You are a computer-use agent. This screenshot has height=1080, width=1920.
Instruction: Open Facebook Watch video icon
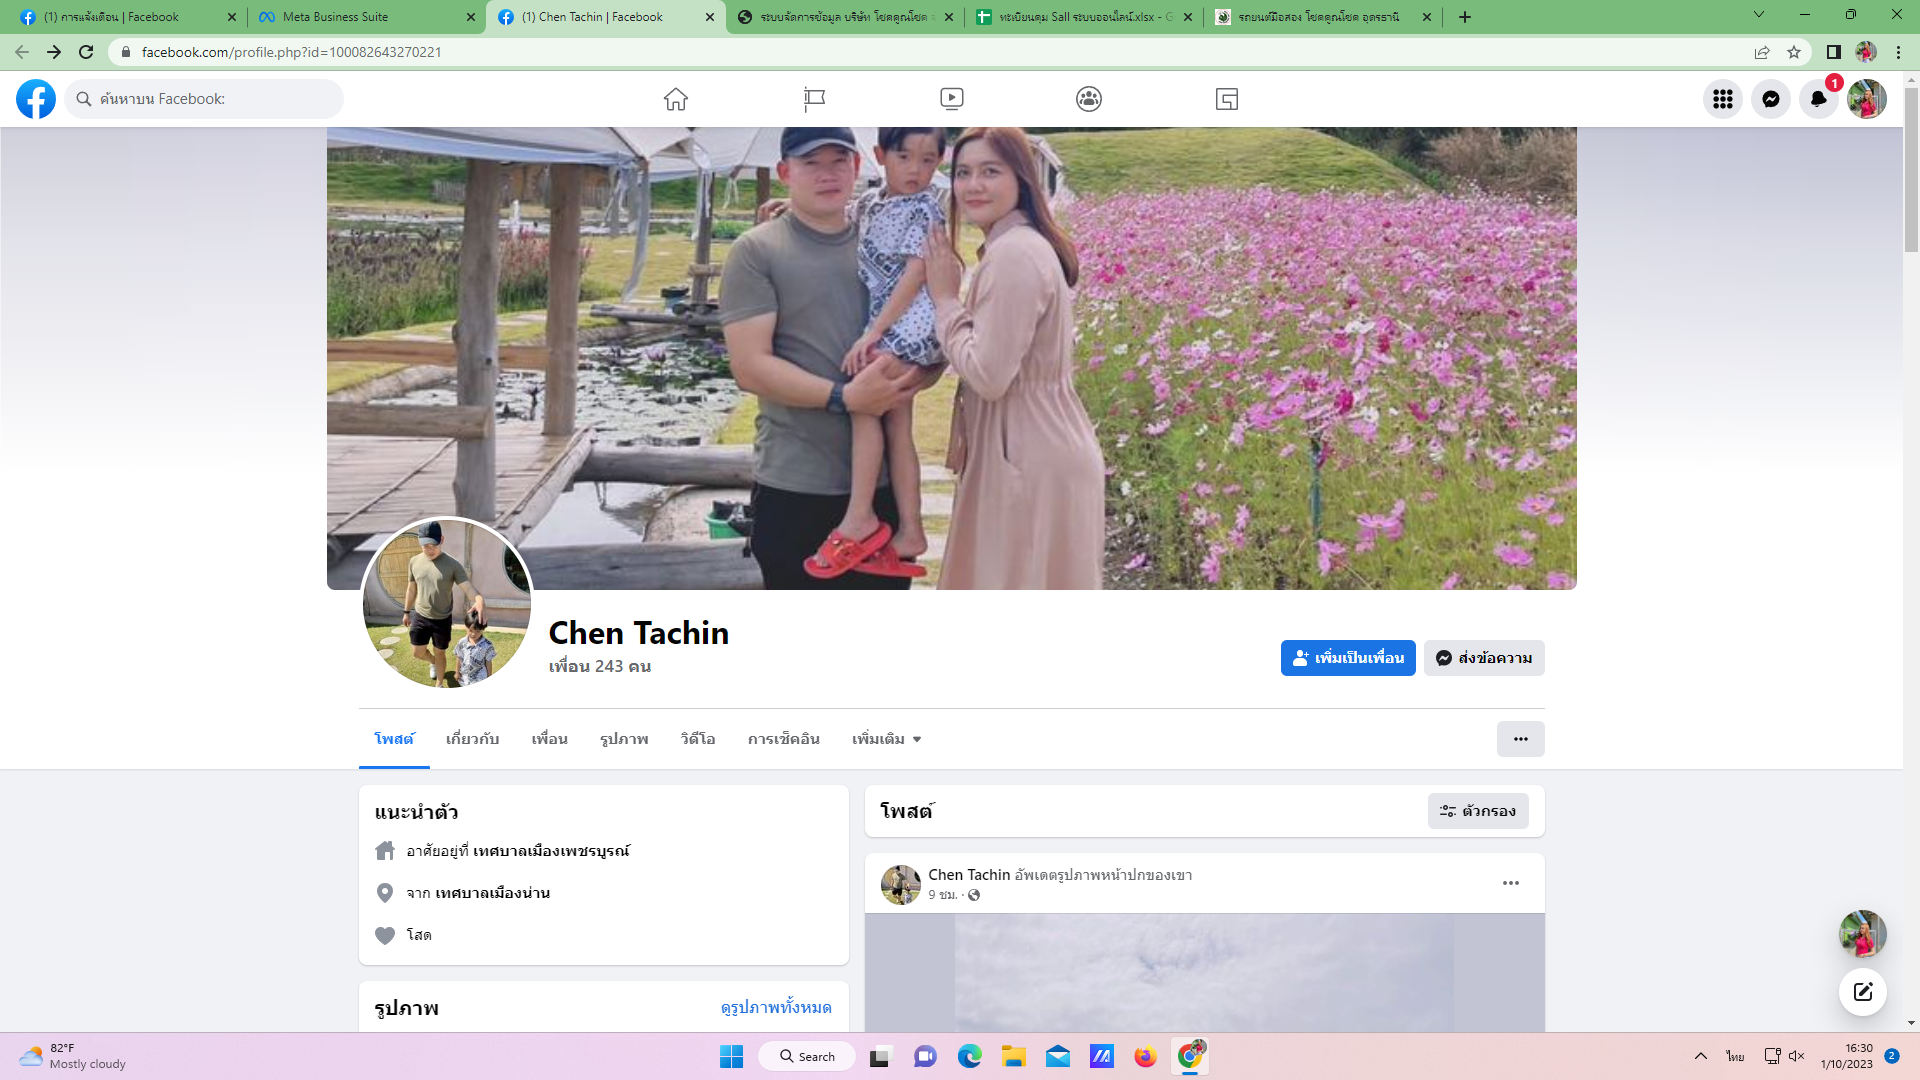pyautogui.click(x=952, y=99)
